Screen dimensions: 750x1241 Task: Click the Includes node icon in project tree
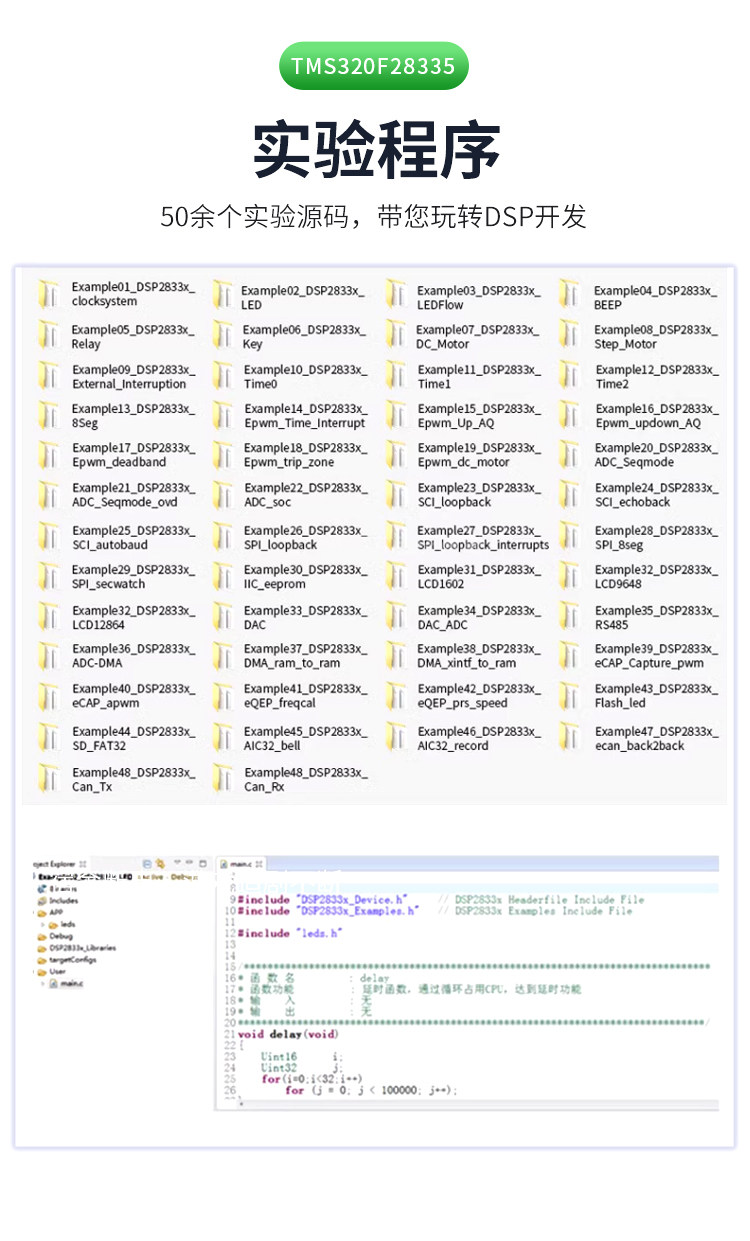coord(42,901)
